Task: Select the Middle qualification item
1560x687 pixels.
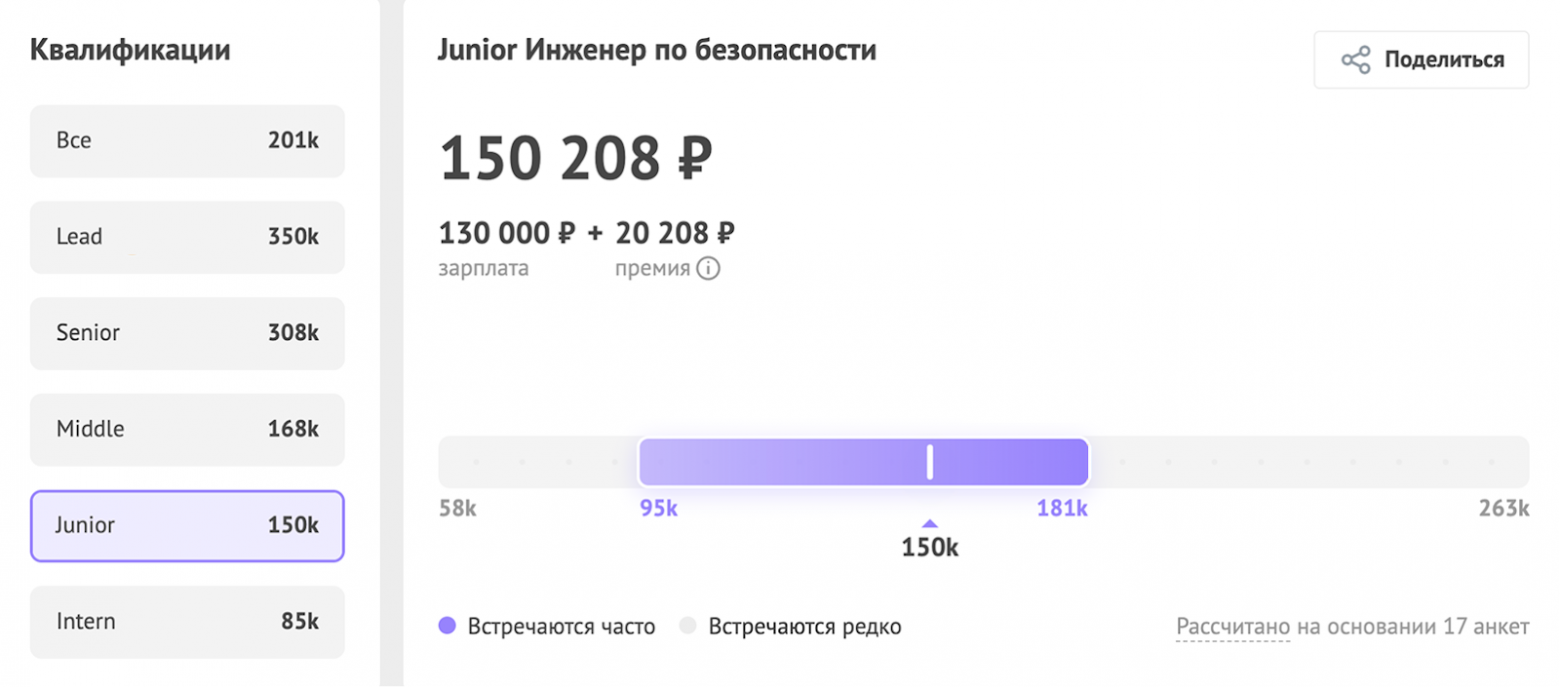Action: (186, 429)
